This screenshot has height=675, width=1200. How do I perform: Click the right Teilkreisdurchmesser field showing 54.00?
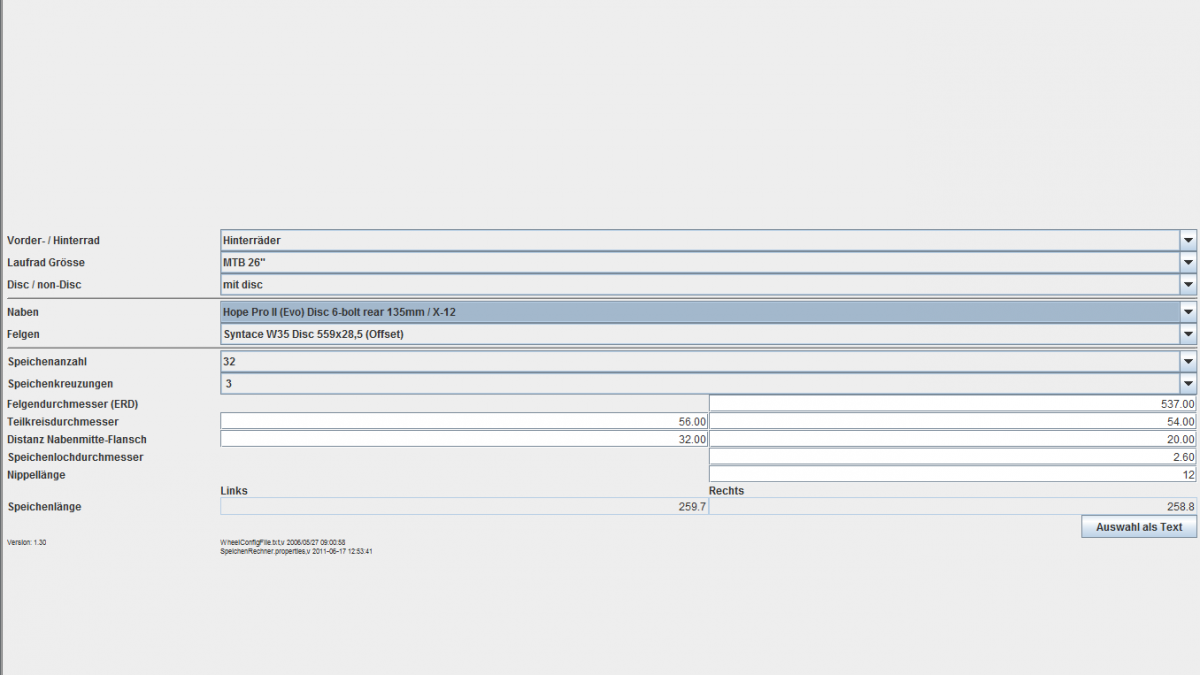tap(952, 422)
